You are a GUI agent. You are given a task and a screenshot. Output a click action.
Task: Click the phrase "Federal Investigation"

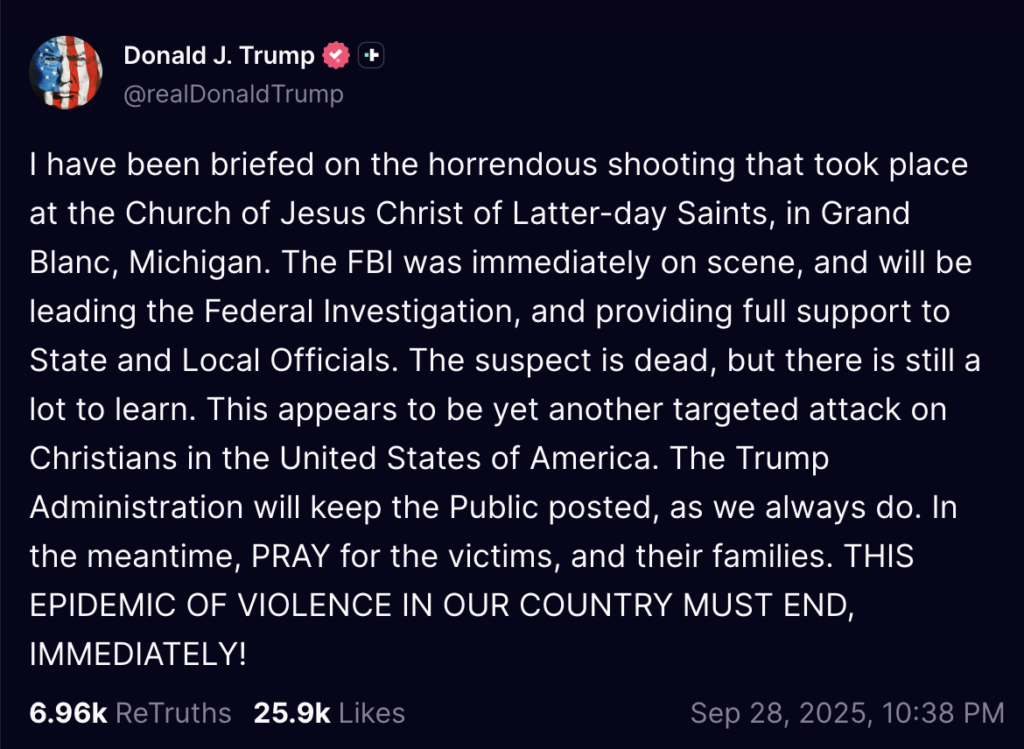click(359, 311)
